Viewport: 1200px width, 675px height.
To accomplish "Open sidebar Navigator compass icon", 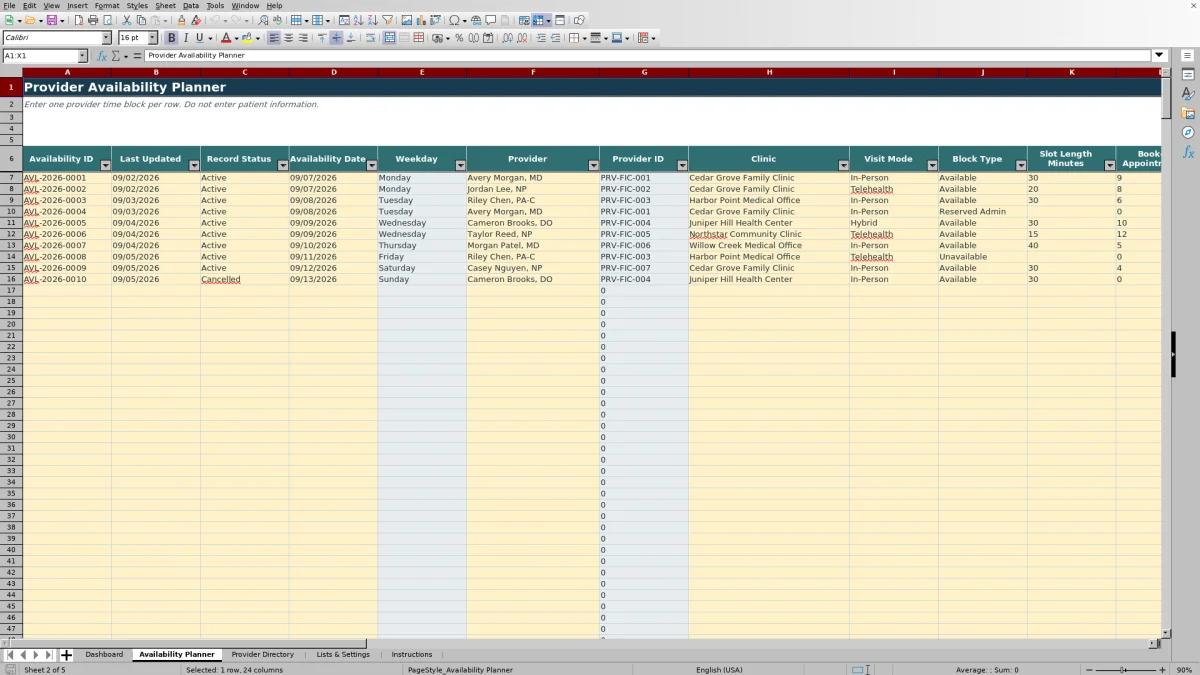I will [1188, 132].
